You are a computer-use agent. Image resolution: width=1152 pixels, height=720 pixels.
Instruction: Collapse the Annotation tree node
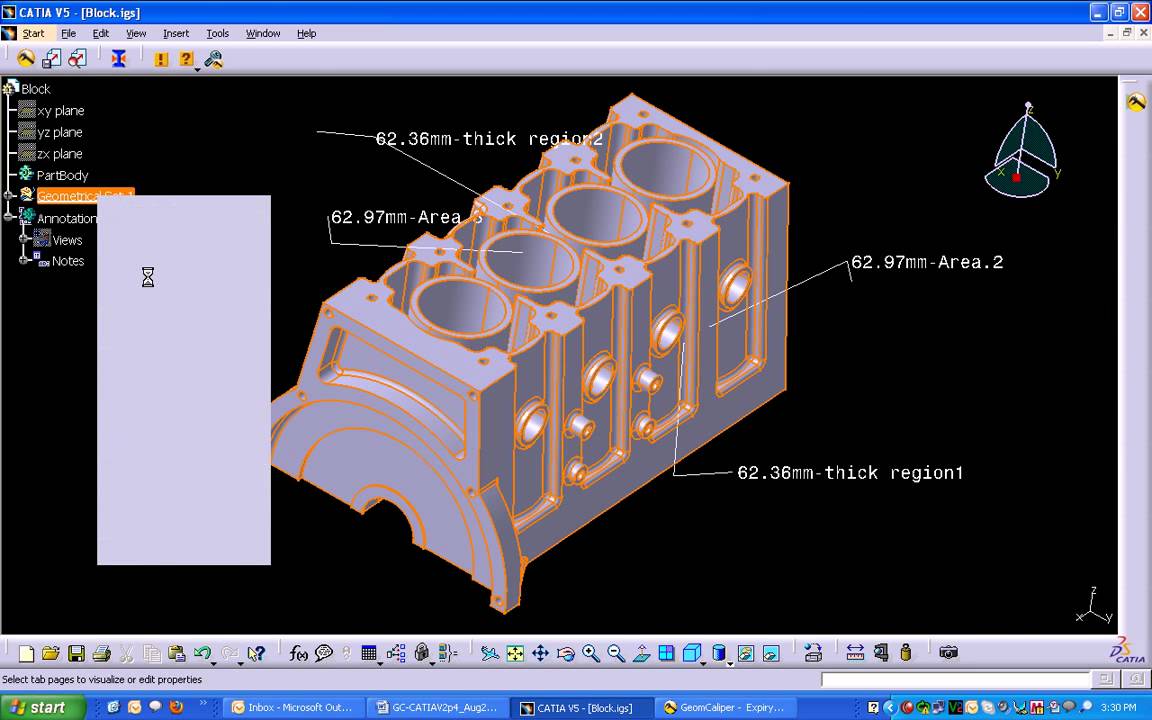click(9, 217)
